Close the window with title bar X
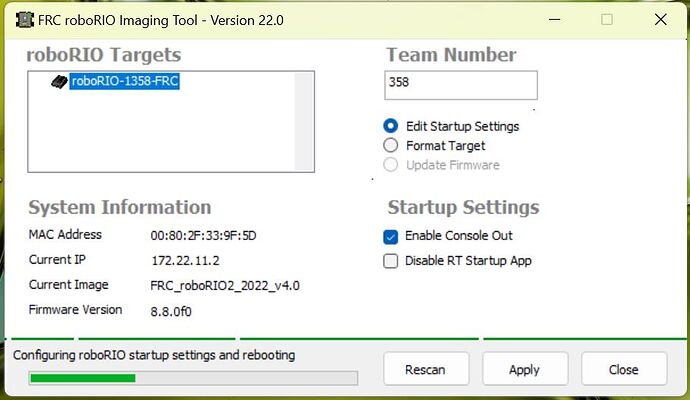690x400 pixels. [661, 19]
